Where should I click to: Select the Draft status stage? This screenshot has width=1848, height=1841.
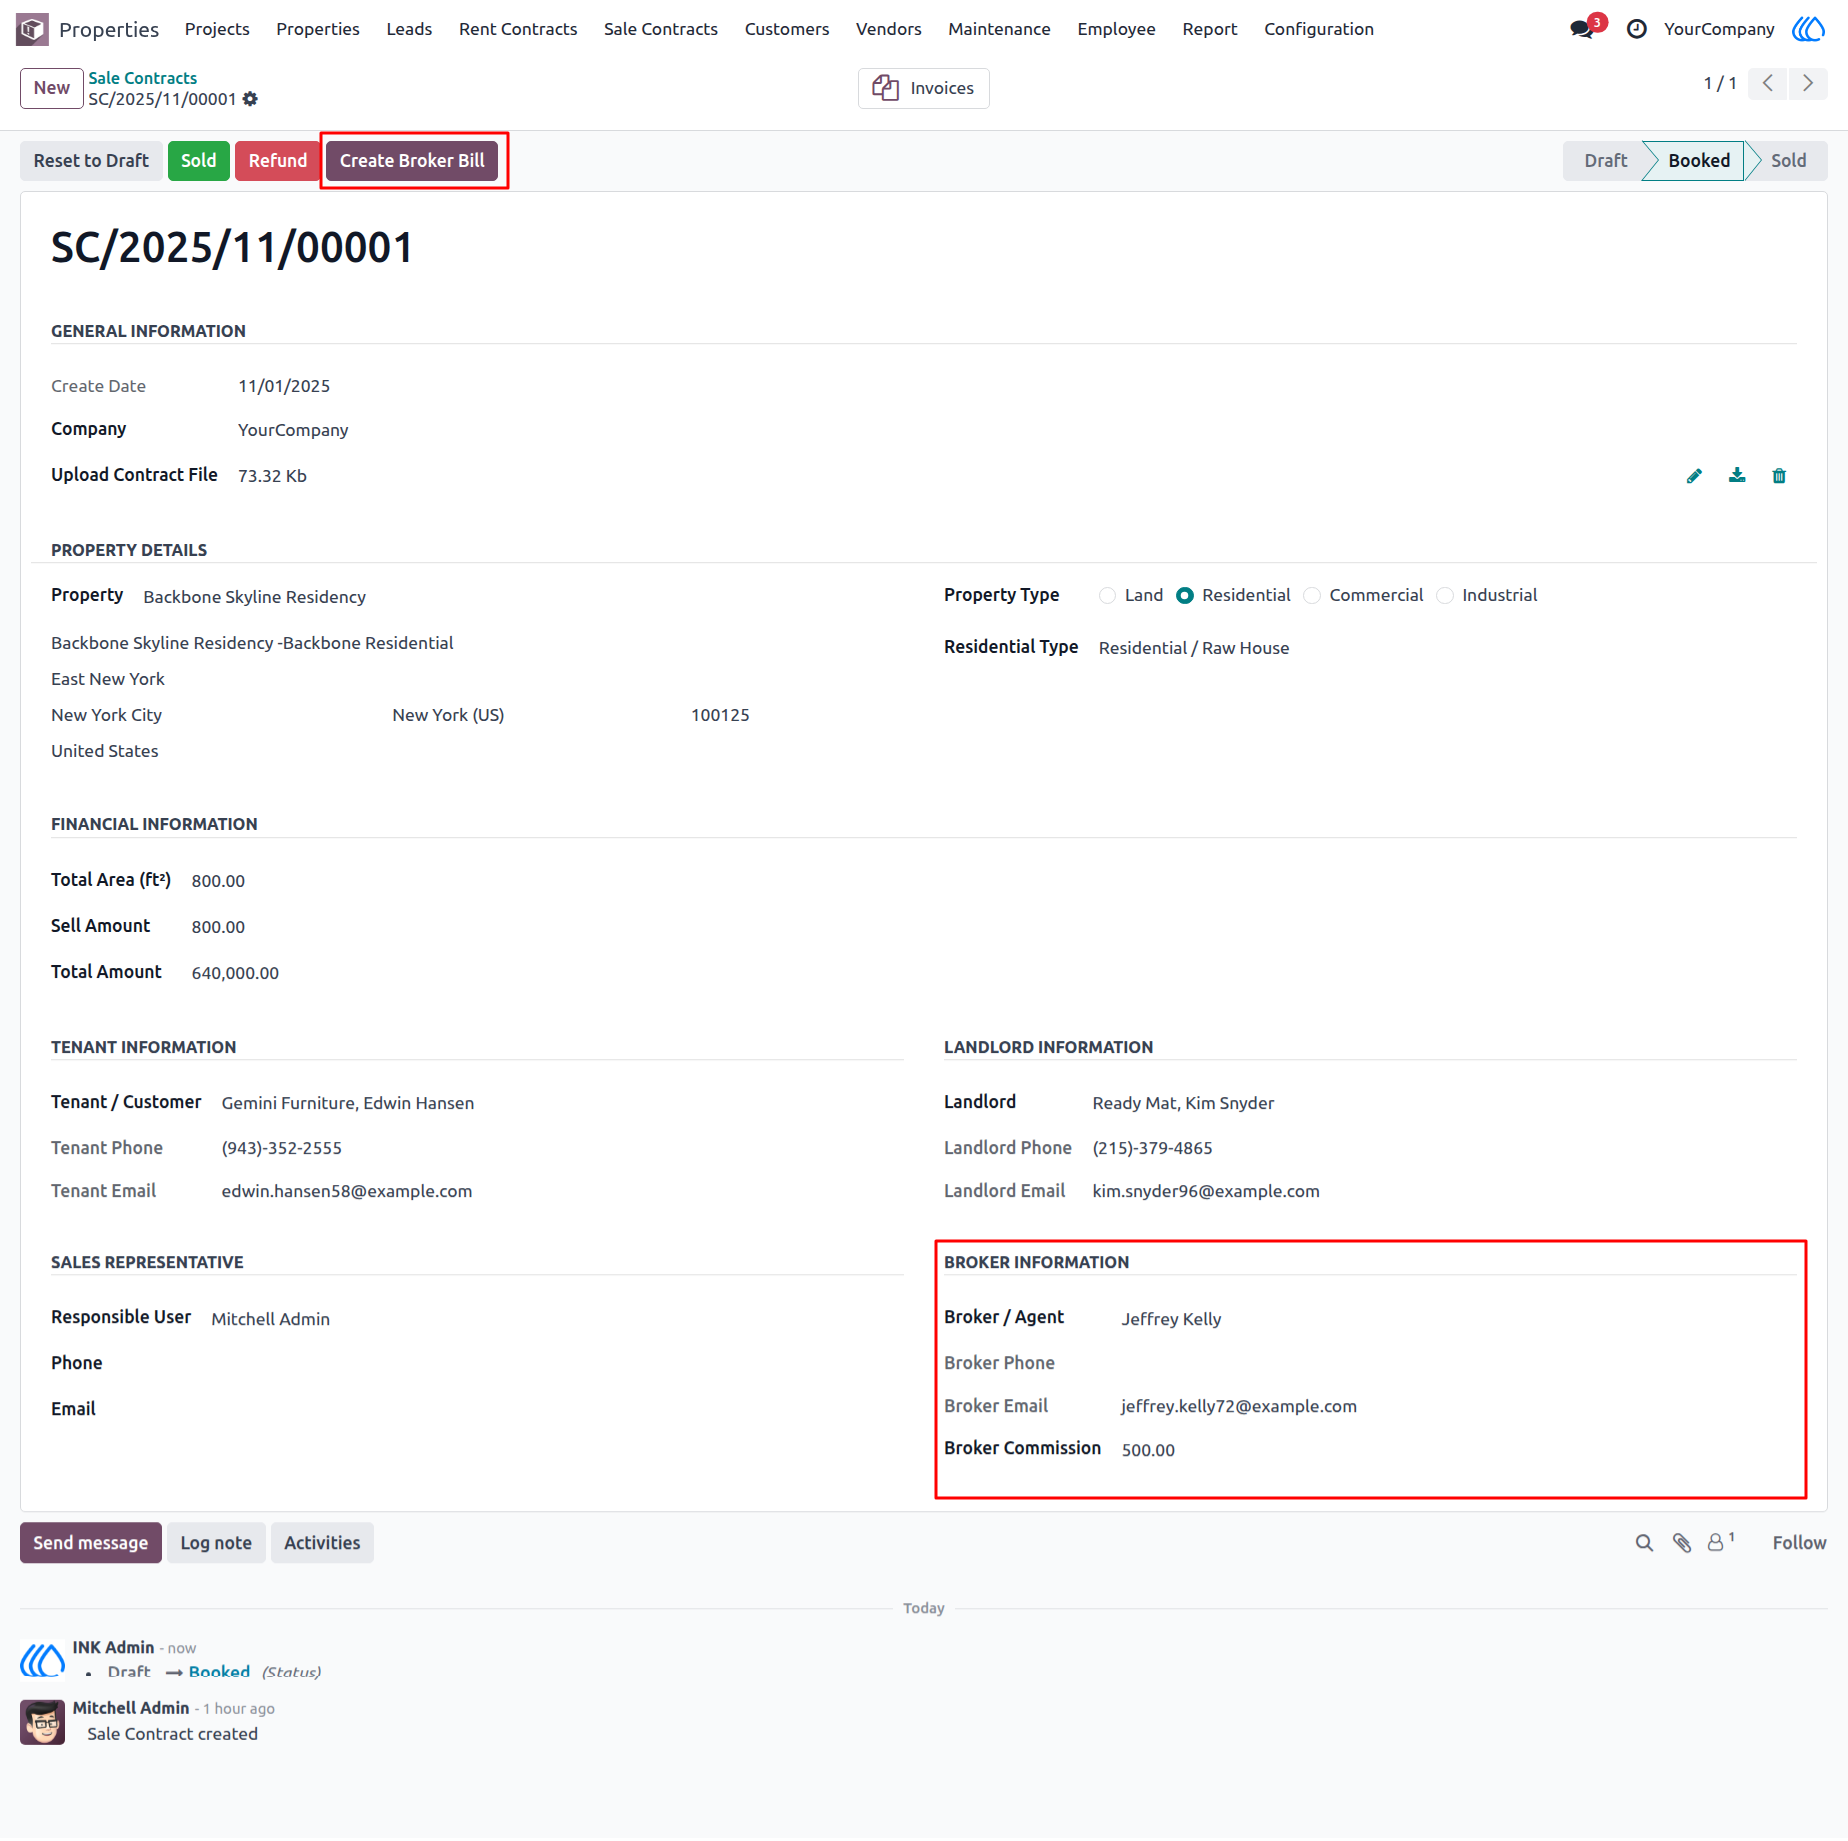coord(1605,161)
